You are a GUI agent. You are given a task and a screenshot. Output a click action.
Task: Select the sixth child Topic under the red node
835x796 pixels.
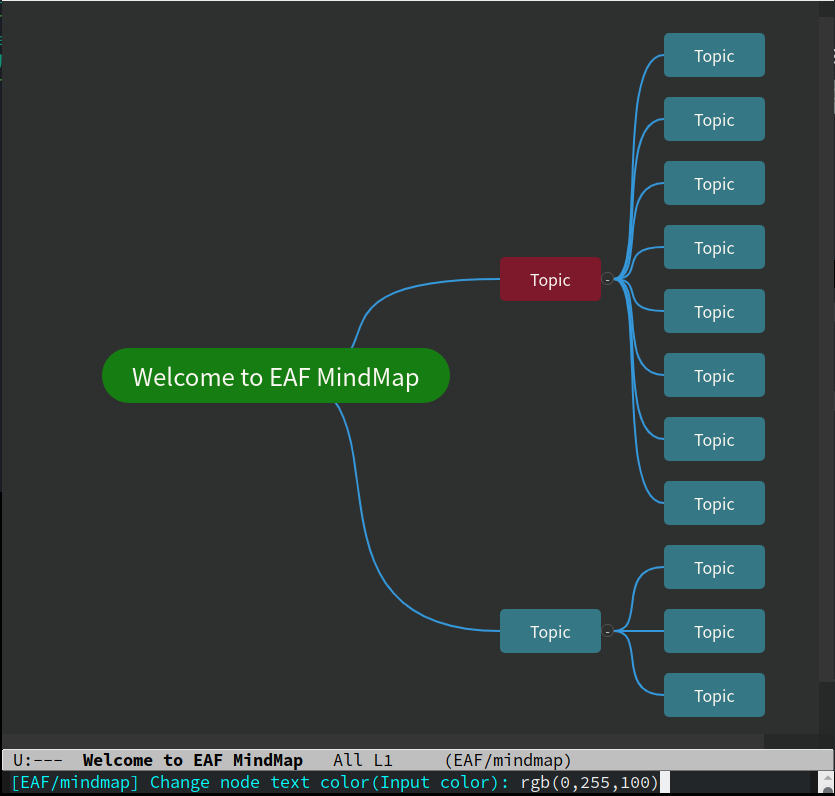[x=714, y=375]
